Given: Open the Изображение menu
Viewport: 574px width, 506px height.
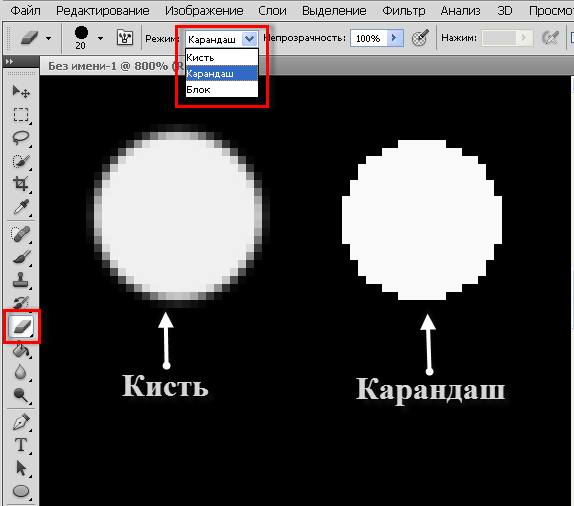Looking at the screenshot, I should [x=204, y=11].
